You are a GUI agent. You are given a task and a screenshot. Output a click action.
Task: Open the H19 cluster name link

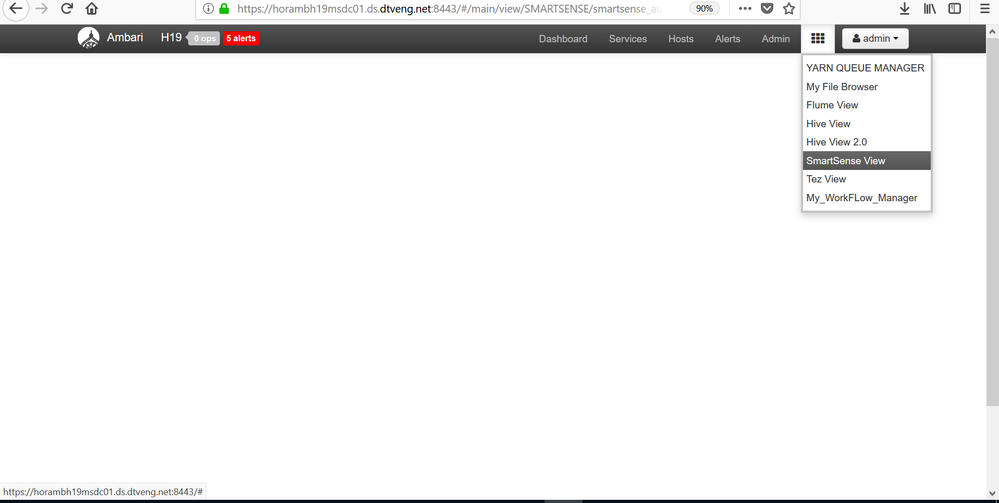pos(171,38)
